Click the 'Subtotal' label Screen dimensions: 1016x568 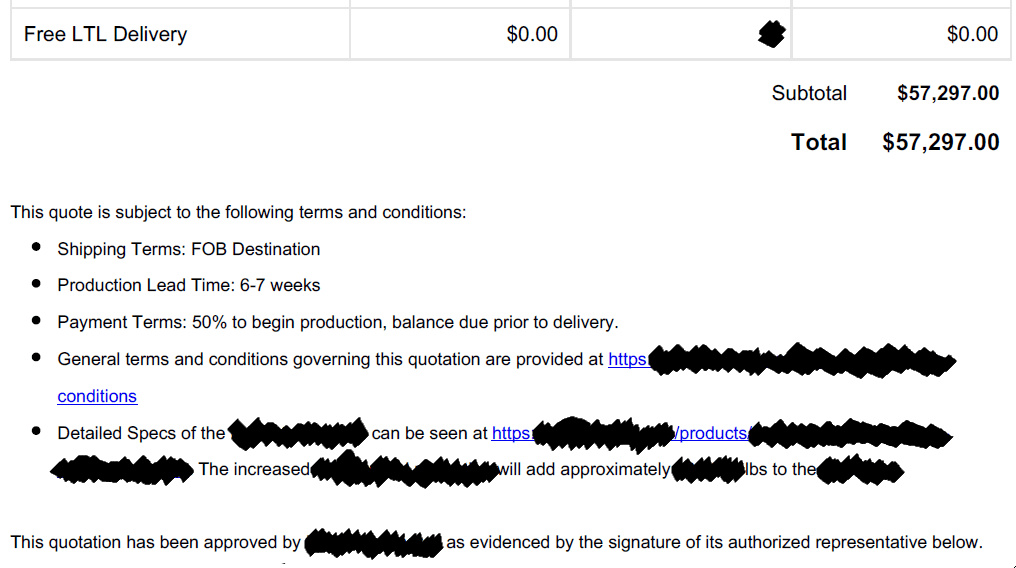tap(809, 93)
